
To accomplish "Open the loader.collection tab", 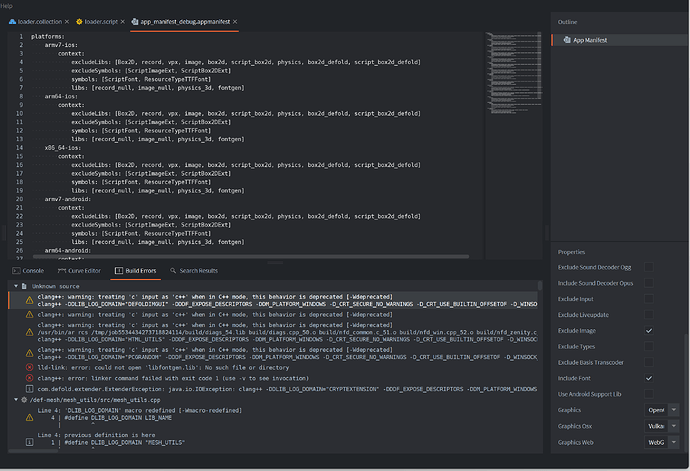I will [x=40, y=22].
